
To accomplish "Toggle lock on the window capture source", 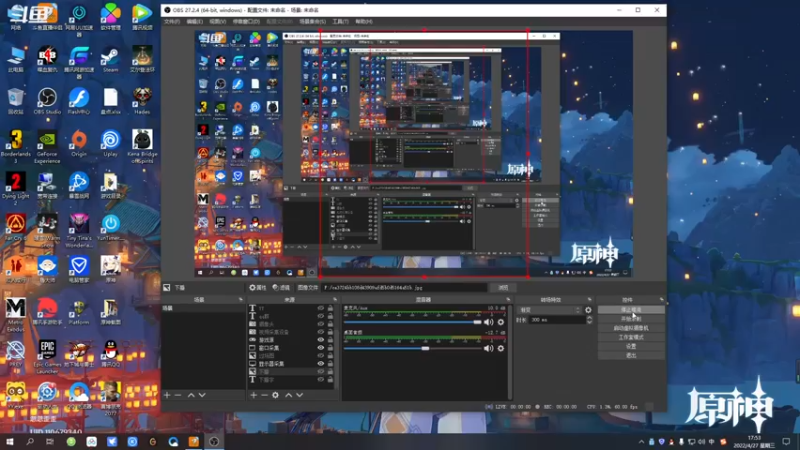I will pos(330,347).
